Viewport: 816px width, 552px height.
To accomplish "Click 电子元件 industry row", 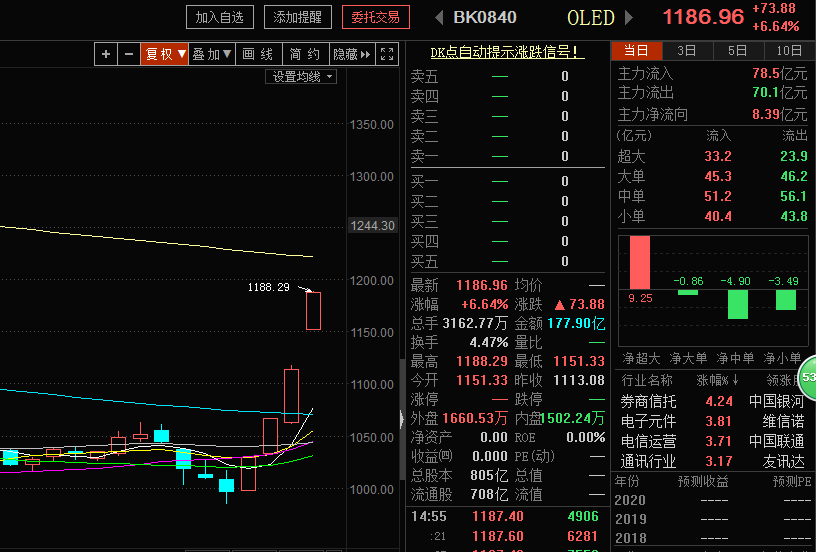I will [712, 421].
